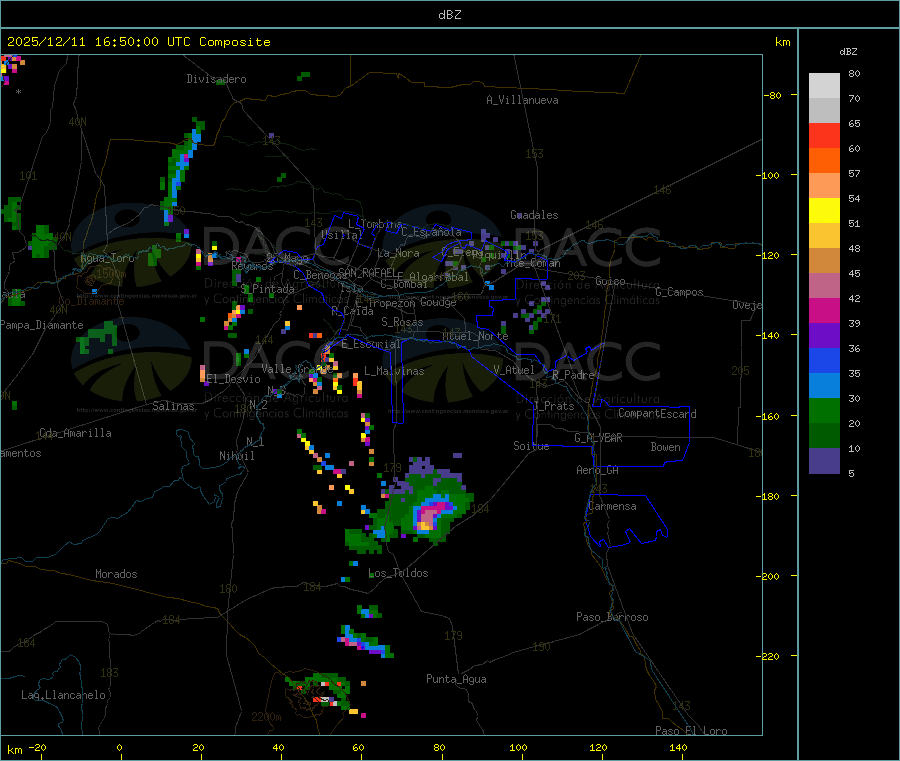Select the La_Nora map label
Image resolution: width=900 pixels, height=761 pixels.
click(x=398, y=253)
